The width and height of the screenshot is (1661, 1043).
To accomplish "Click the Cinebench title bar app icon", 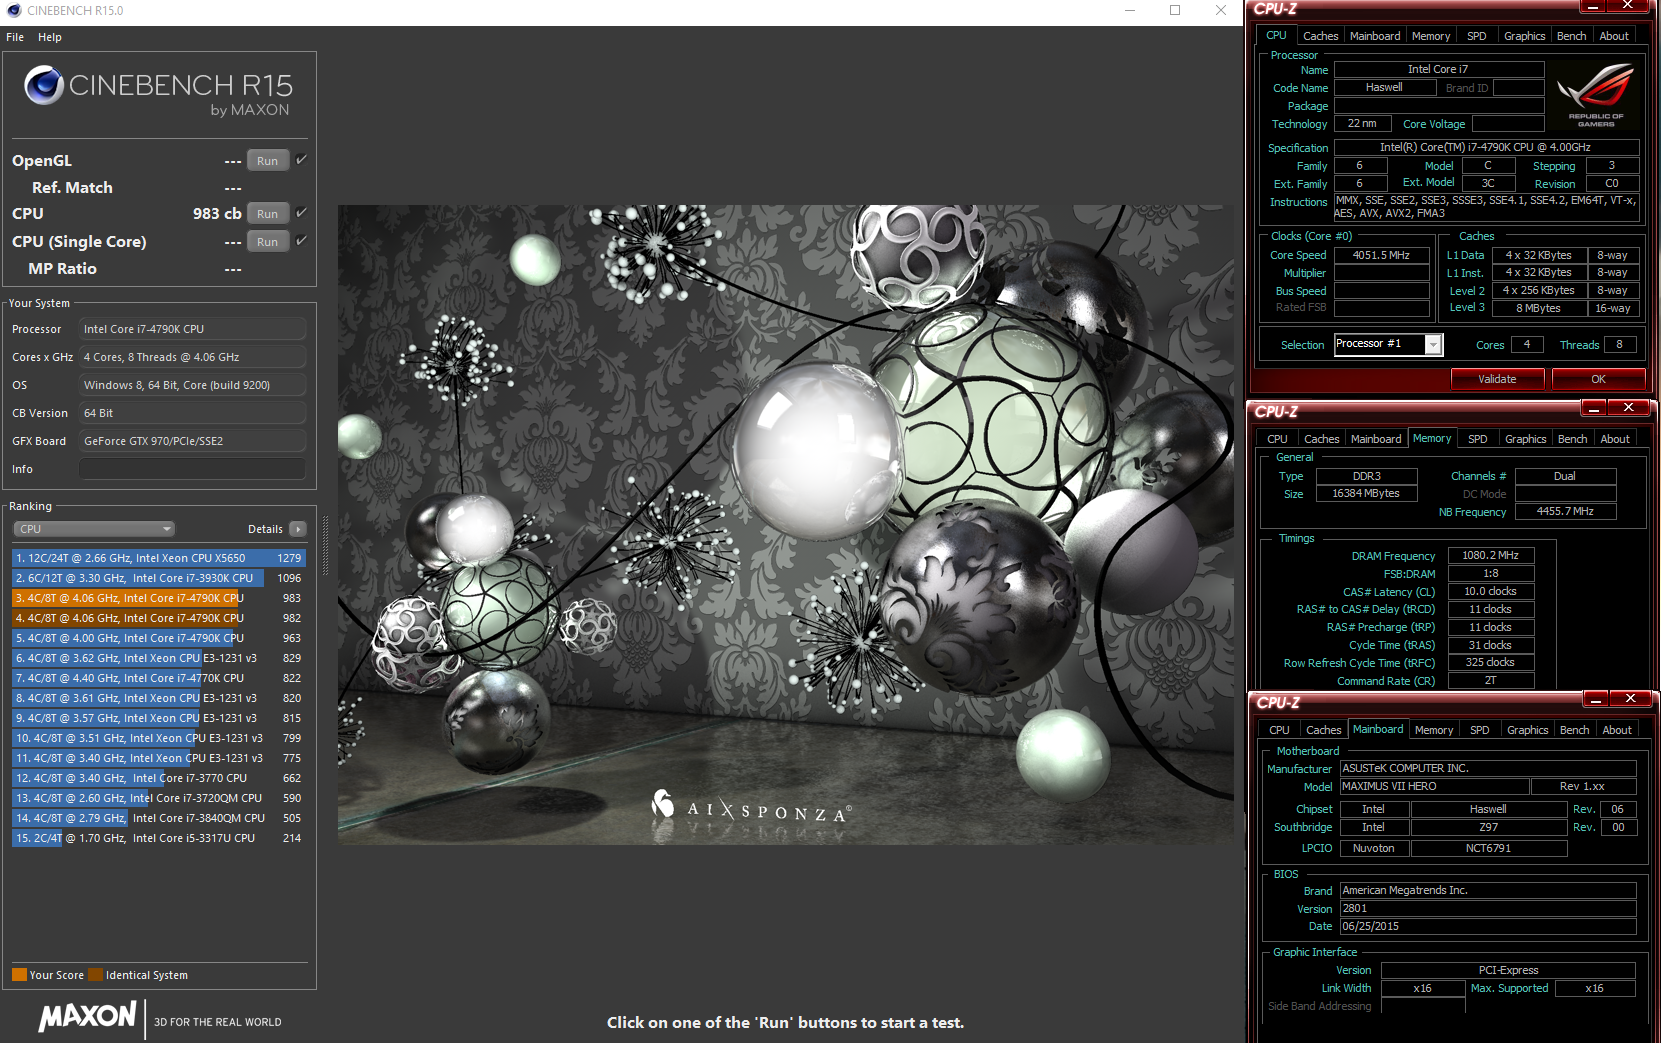I will tap(14, 11).
